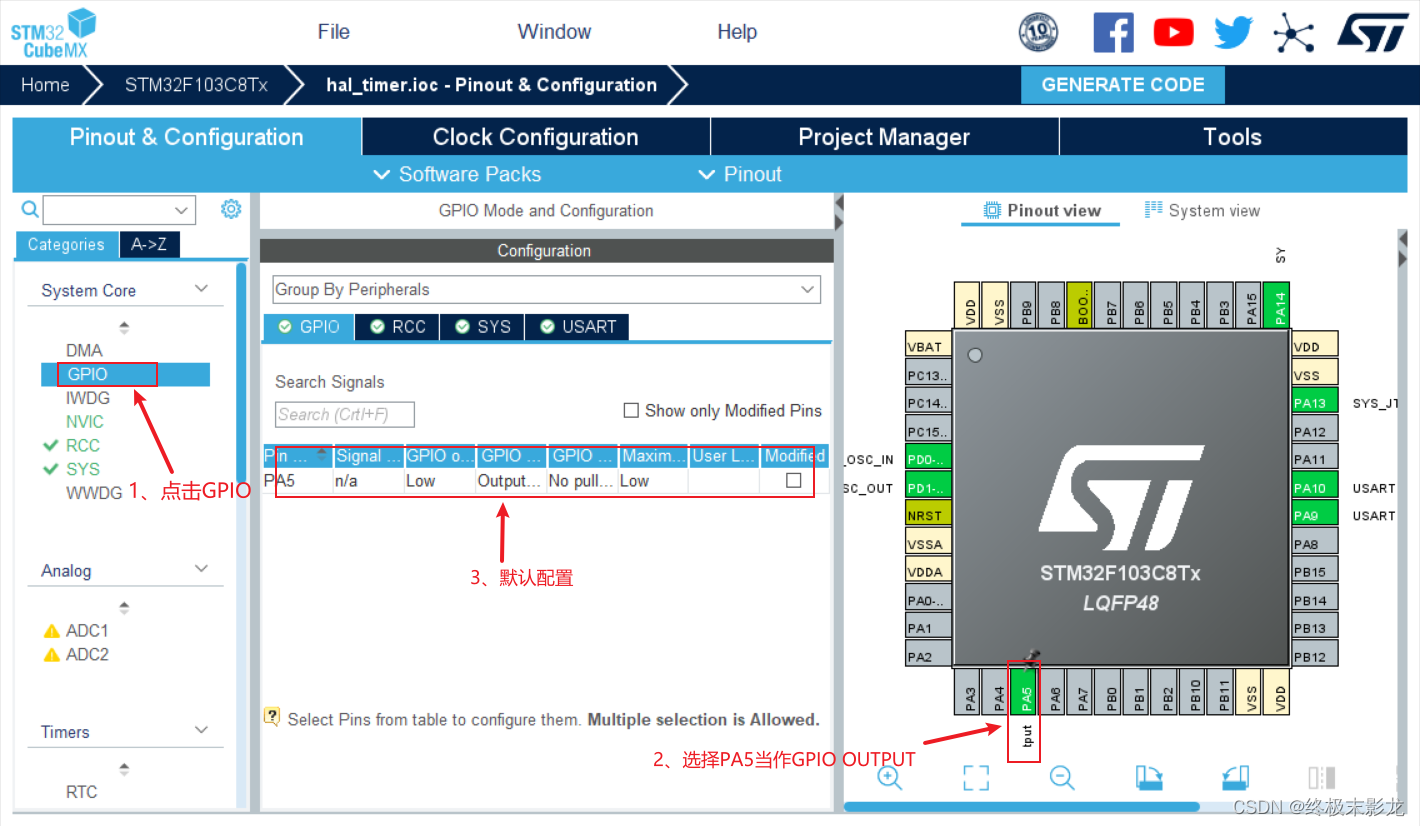Rotate the chip clockwise
Screen dimensions: 1420x826
[x=1149, y=777]
